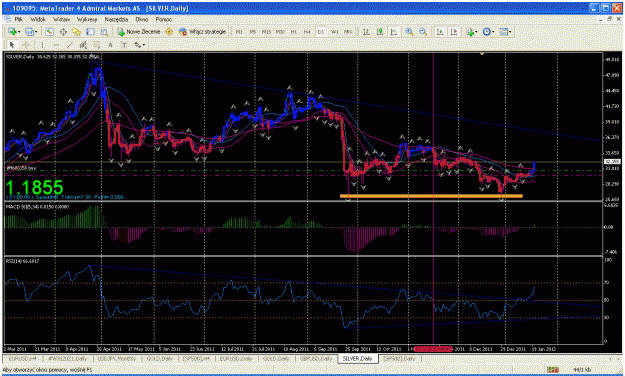The image size is (625, 376).
Task: Open the periodicity clock icon
Action: [486, 31]
